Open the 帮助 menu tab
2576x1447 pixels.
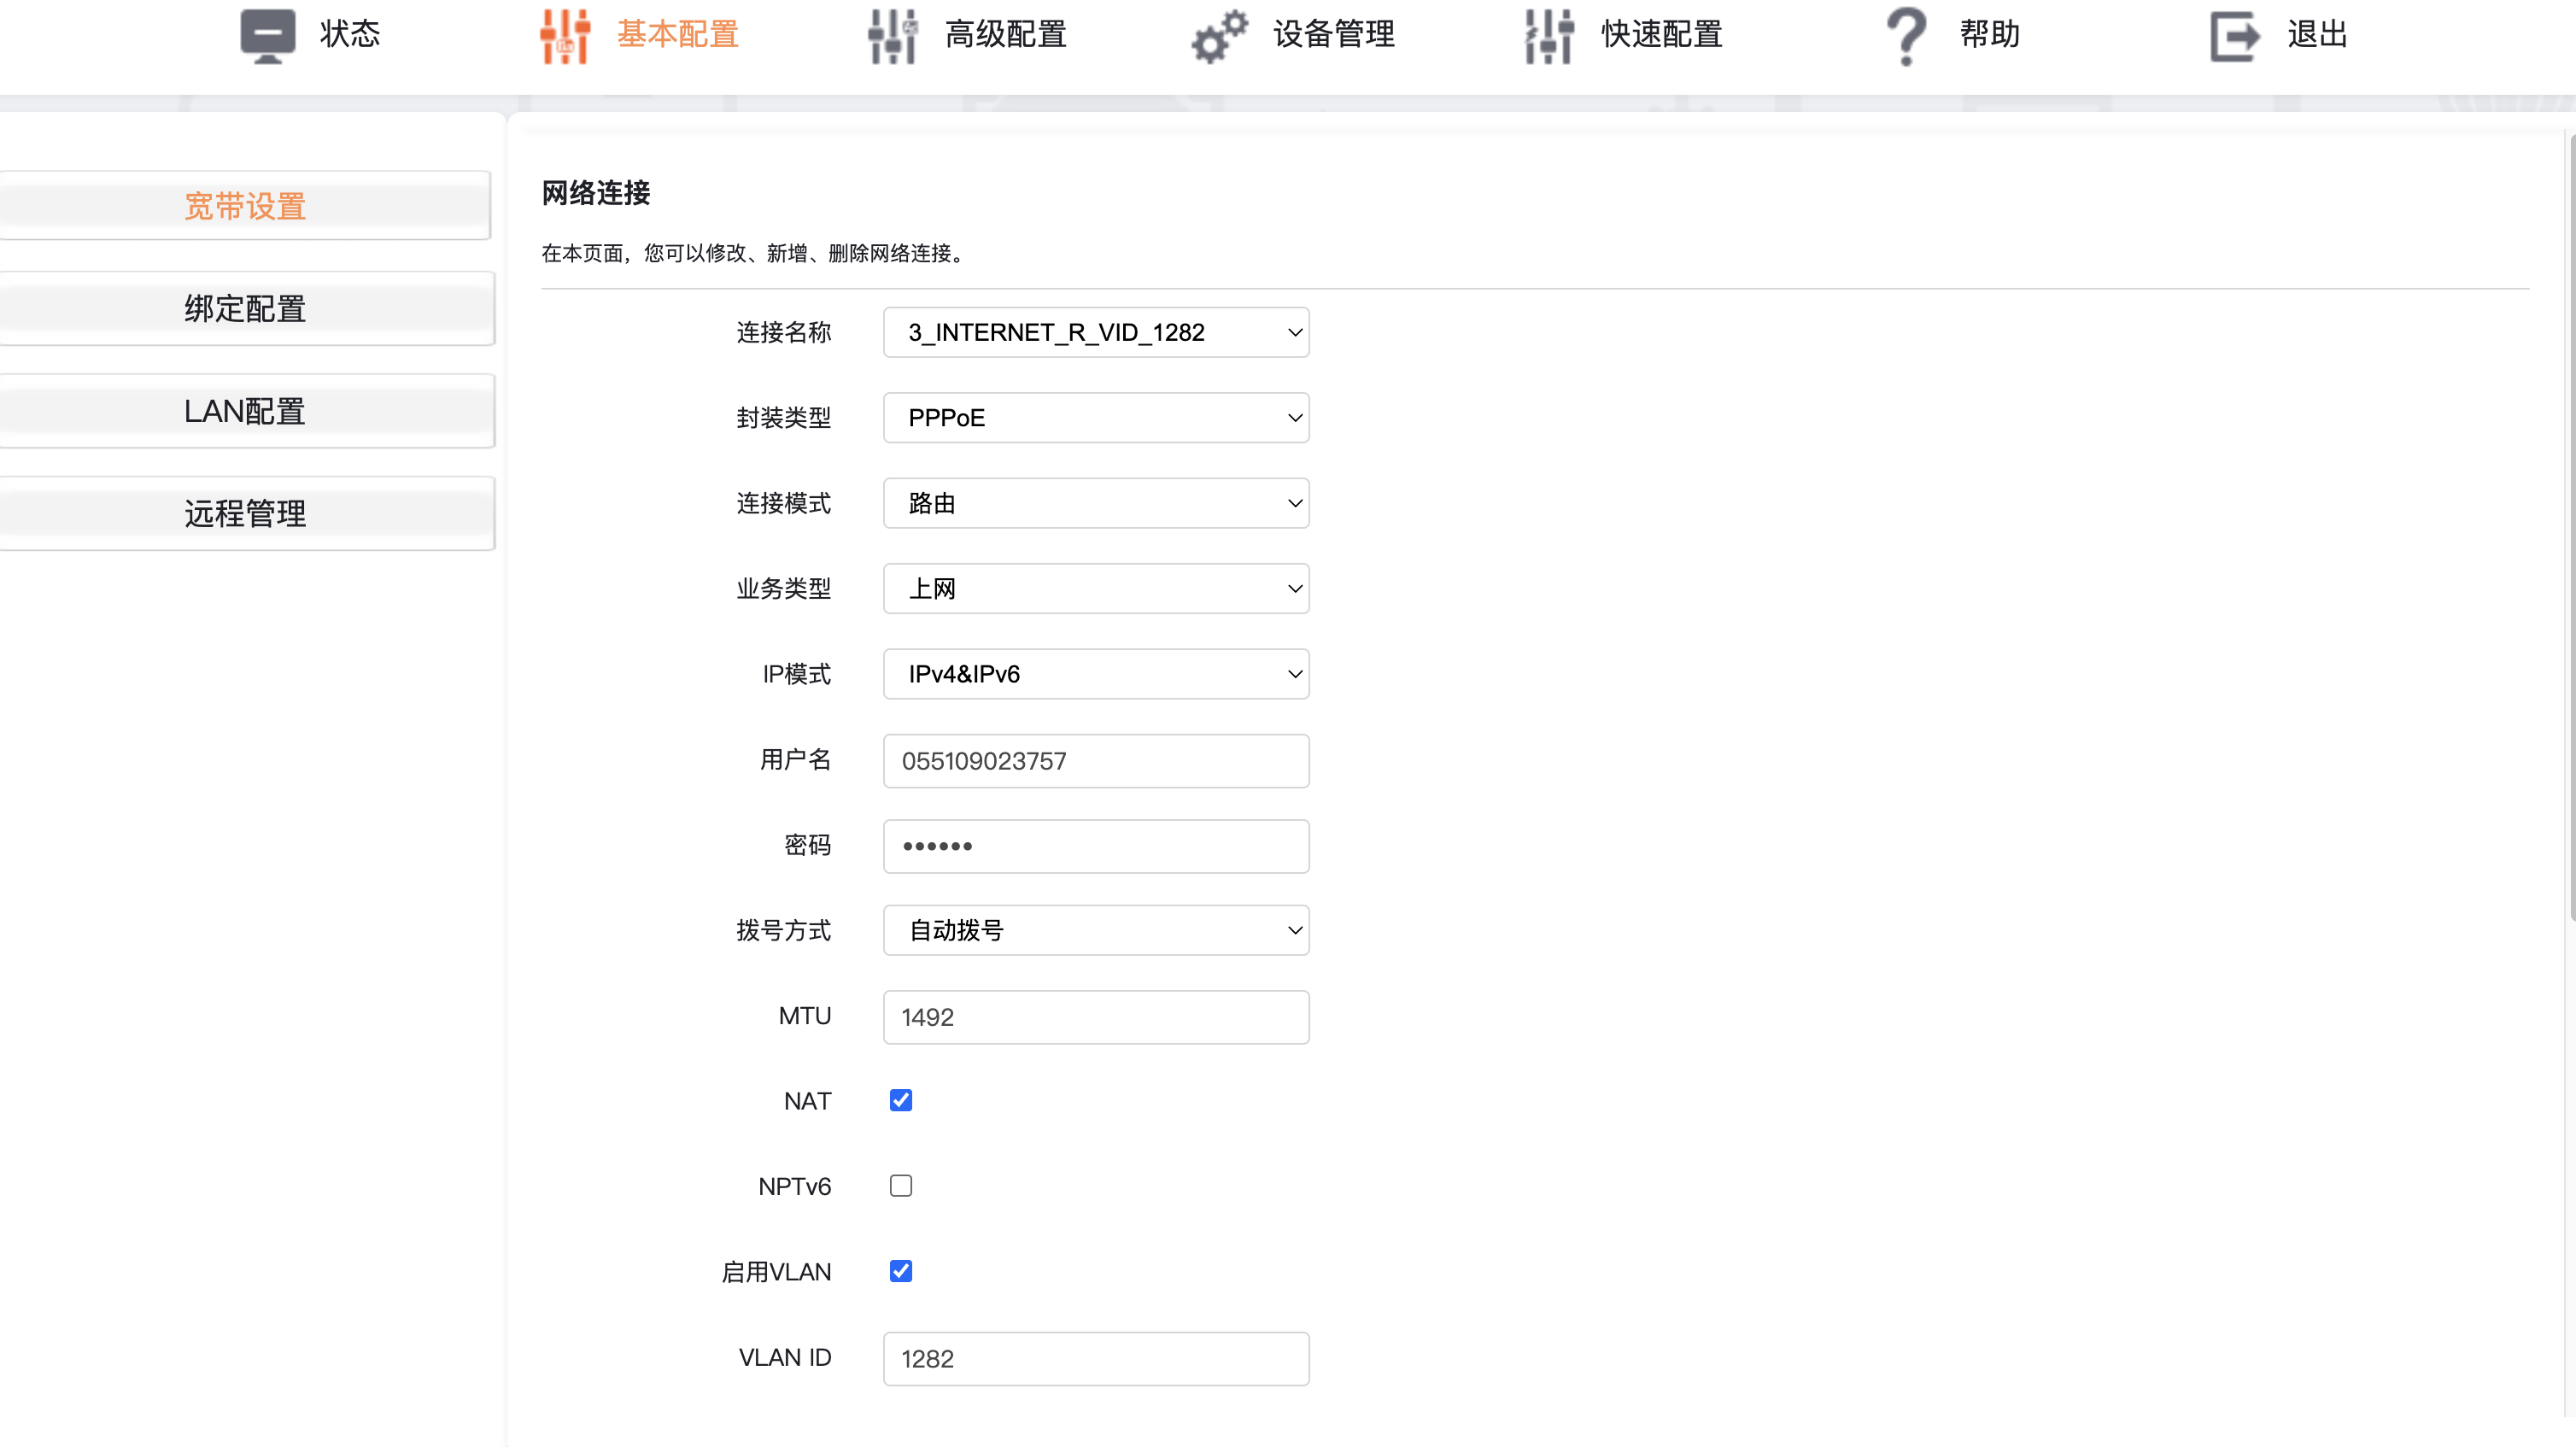[1990, 34]
